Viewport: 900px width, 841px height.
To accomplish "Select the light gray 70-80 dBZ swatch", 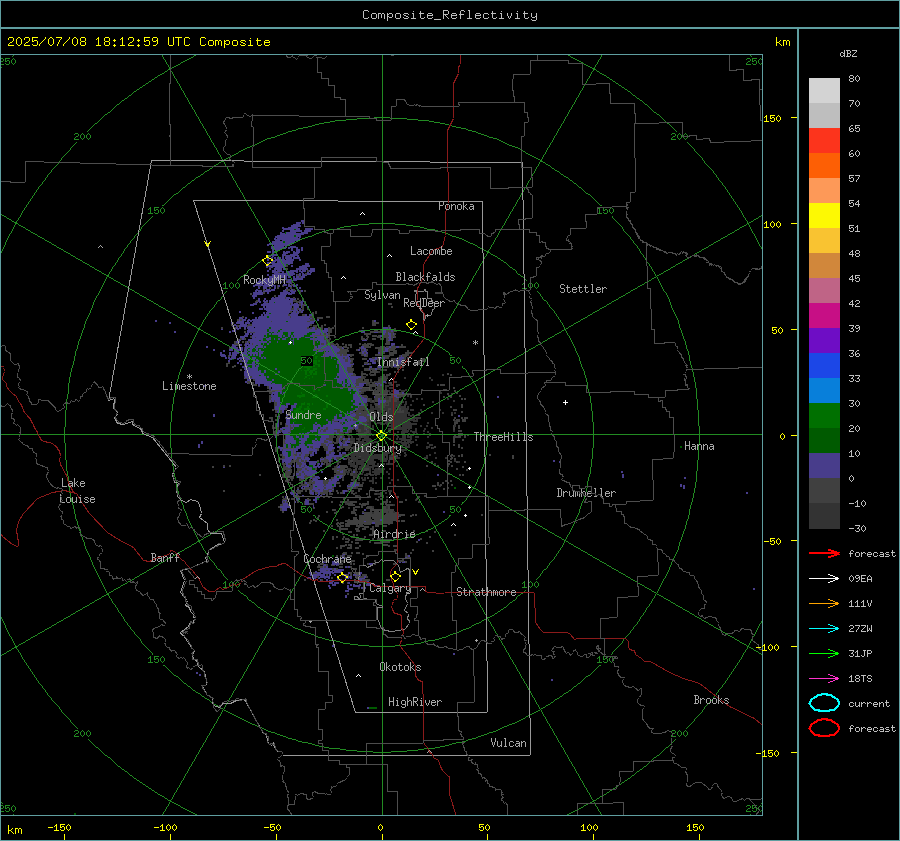I will coord(824,90).
